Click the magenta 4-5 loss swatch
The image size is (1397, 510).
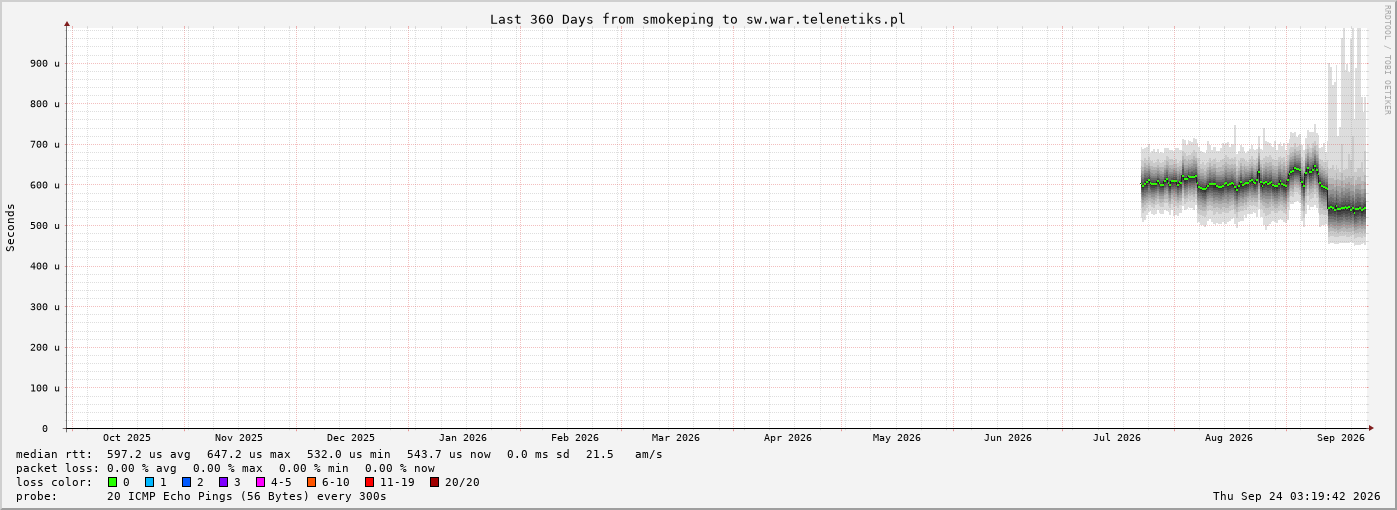(x=260, y=482)
